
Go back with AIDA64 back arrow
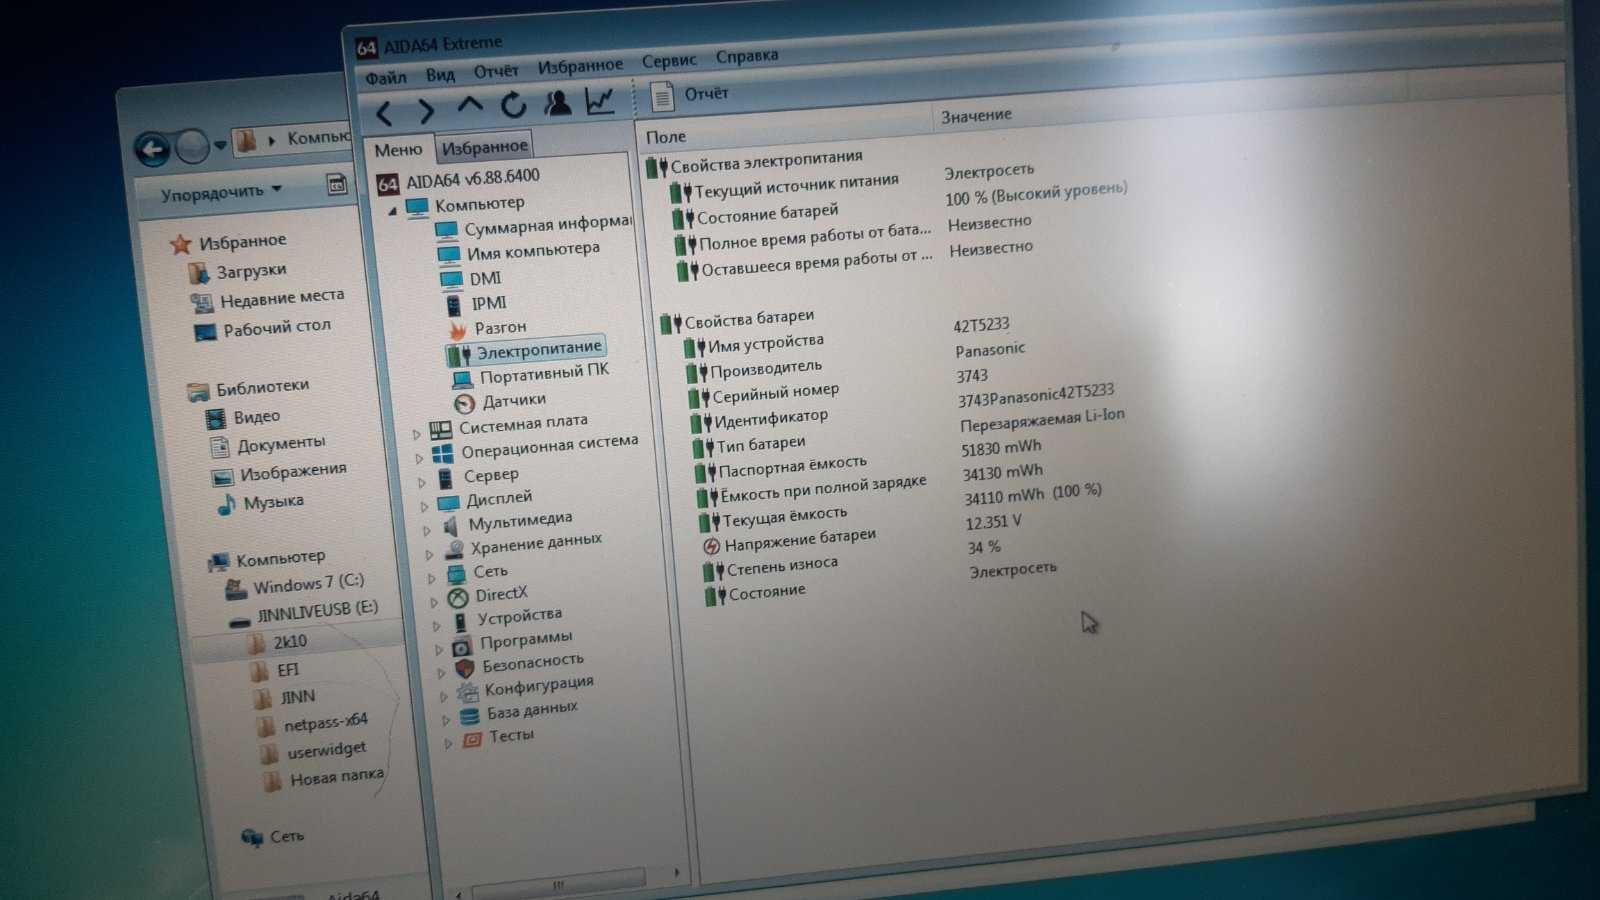[385, 113]
